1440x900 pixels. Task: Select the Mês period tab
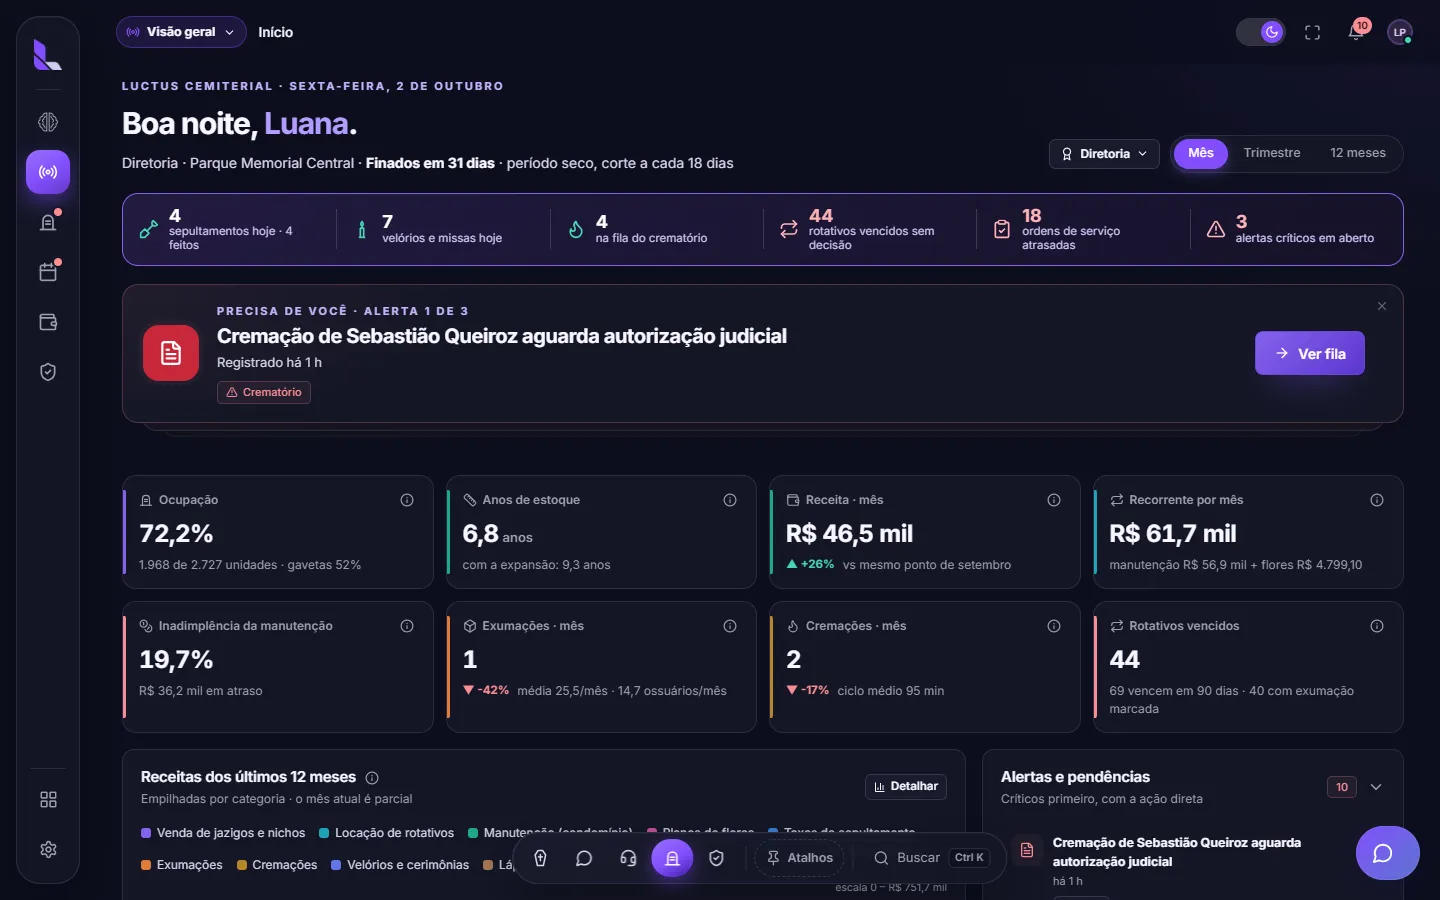click(x=1201, y=153)
